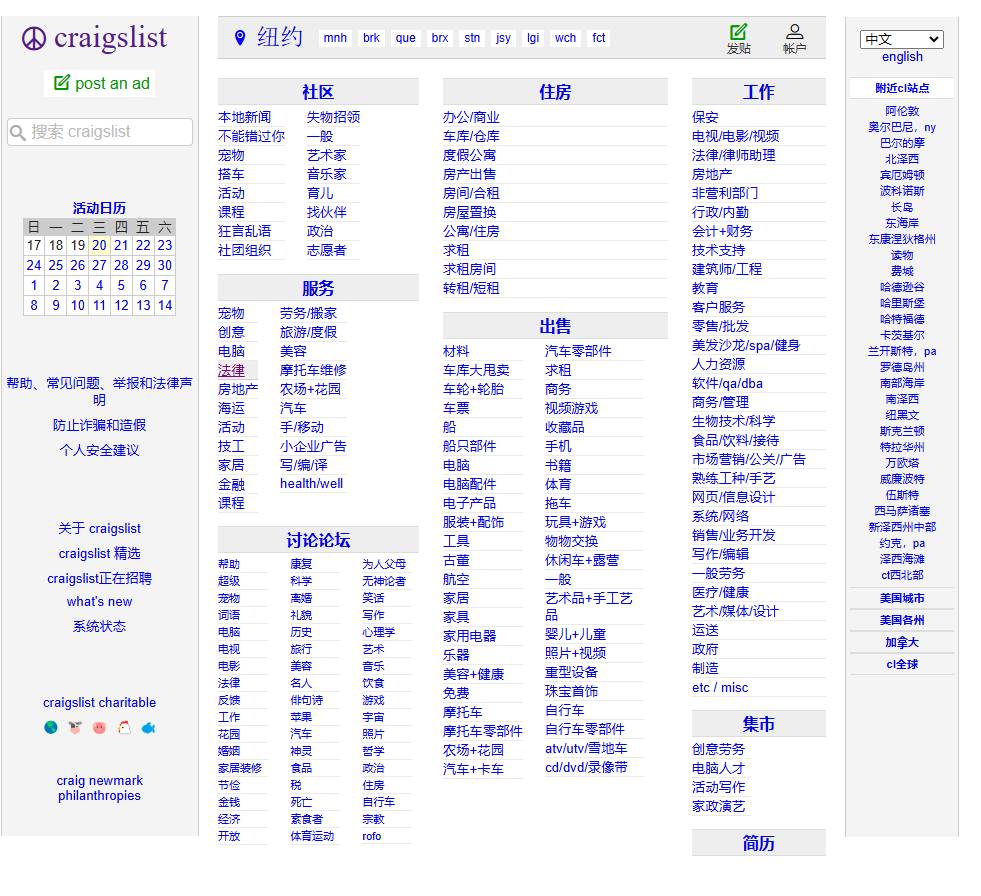Select the wch area tab
The width and height of the screenshot is (981, 896).
[565, 38]
